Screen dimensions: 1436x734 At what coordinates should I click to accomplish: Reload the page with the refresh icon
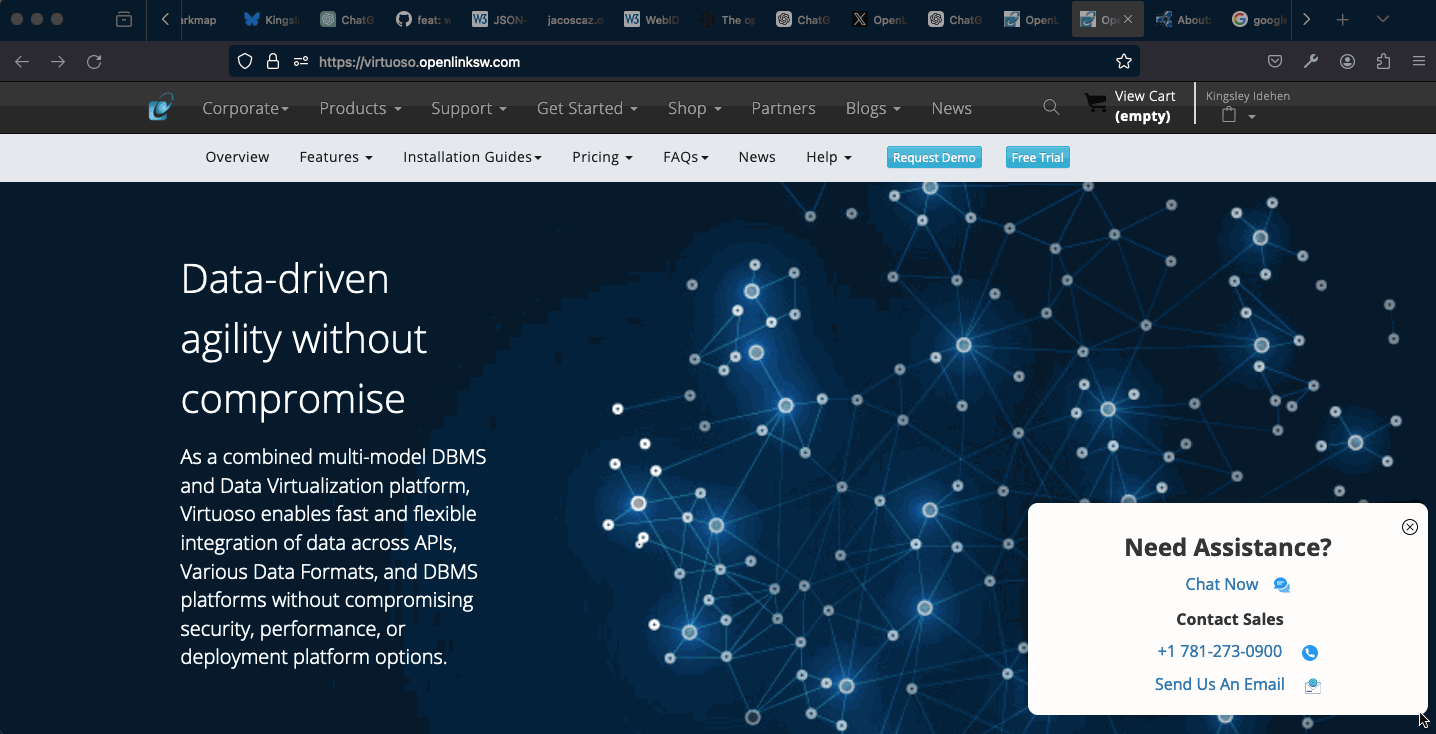pyautogui.click(x=94, y=62)
